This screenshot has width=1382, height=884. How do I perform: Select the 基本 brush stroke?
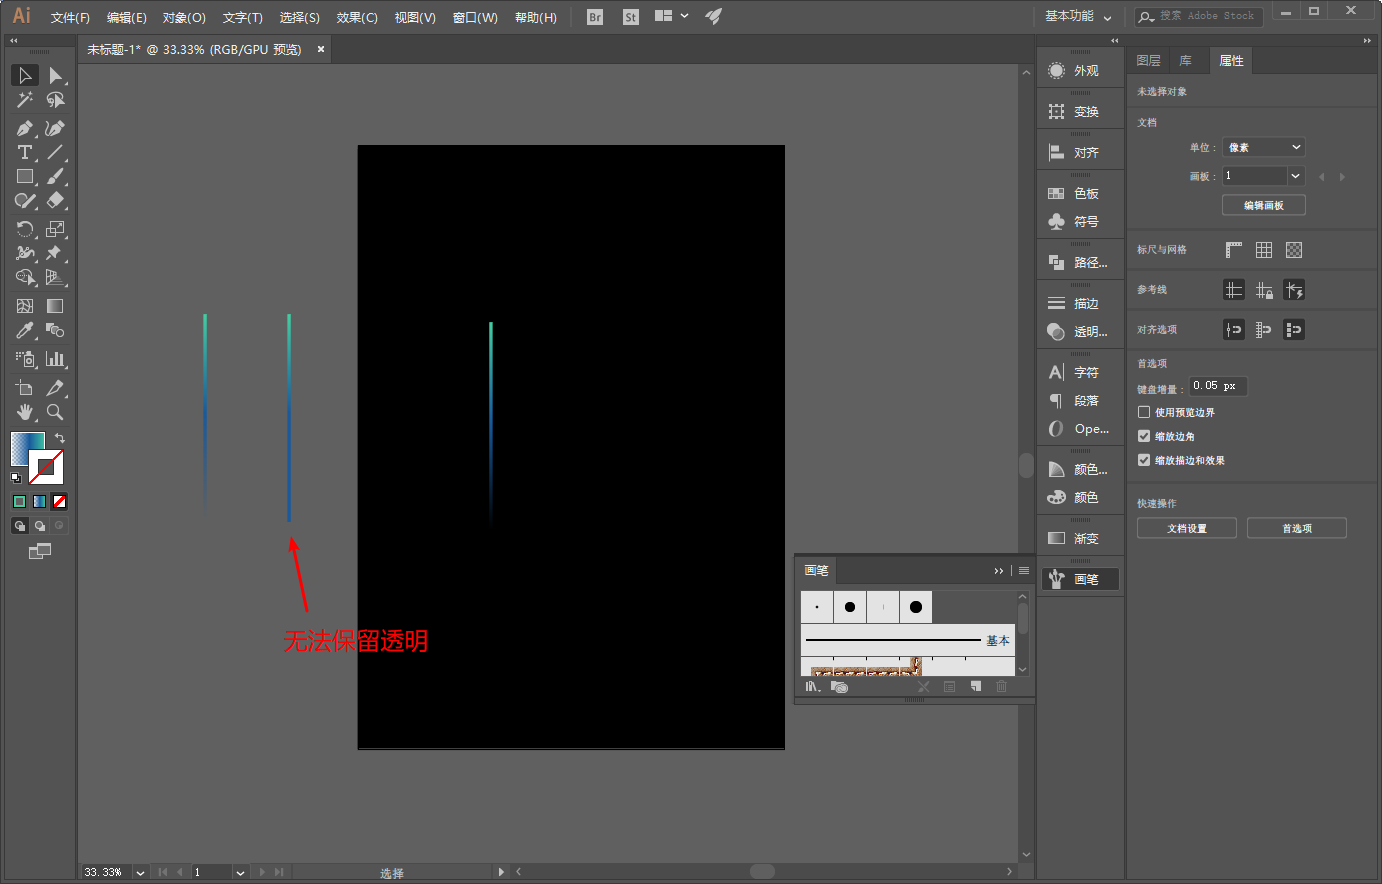click(x=908, y=640)
